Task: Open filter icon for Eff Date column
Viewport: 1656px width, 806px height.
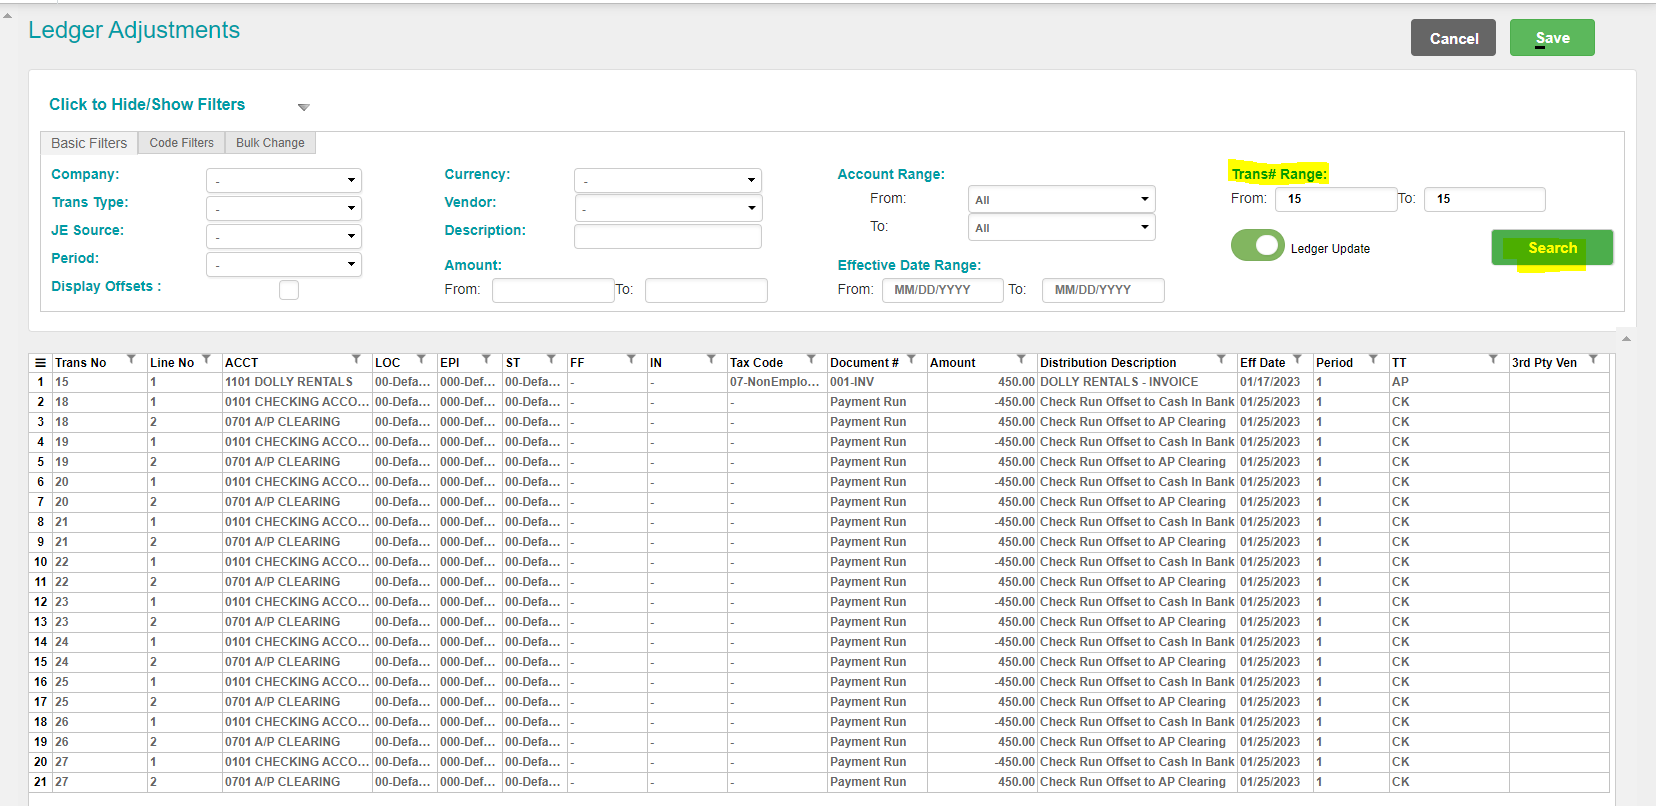Action: click(1297, 360)
